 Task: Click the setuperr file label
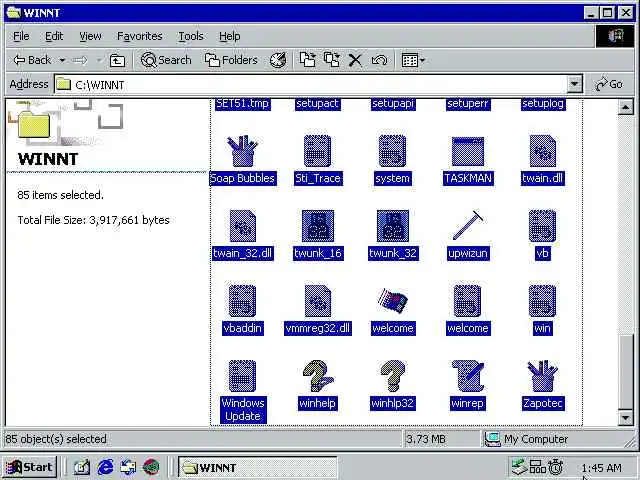coord(468,104)
